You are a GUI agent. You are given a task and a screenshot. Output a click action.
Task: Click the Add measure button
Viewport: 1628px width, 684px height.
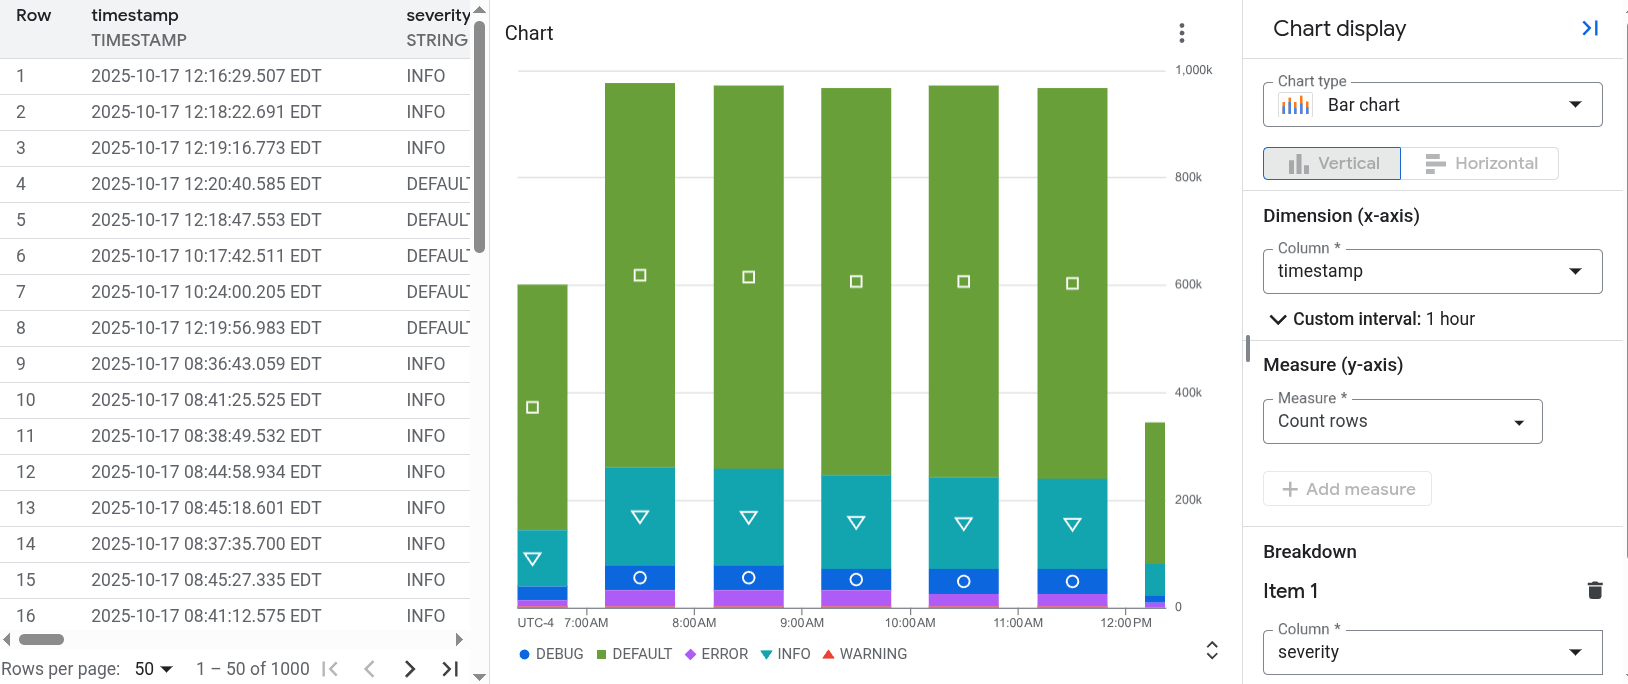1347,488
